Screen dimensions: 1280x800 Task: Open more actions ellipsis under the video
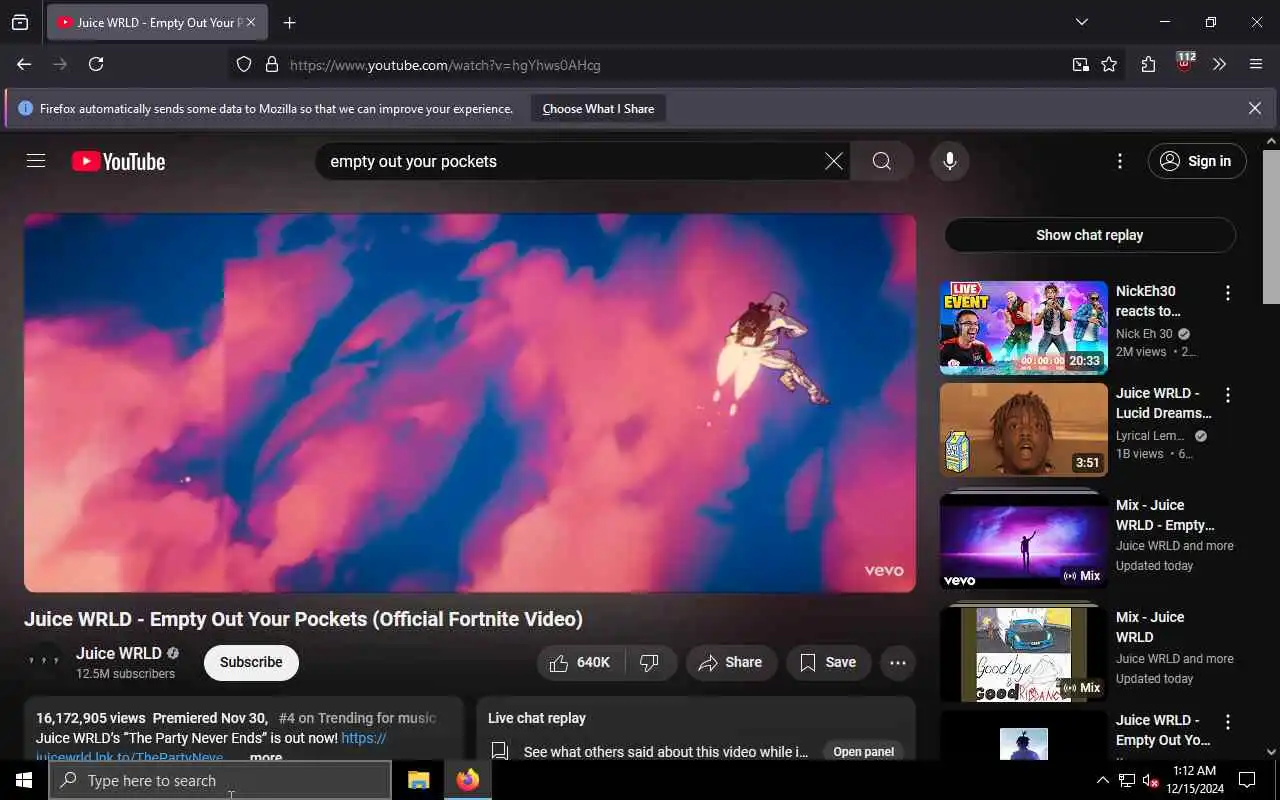[897, 662]
